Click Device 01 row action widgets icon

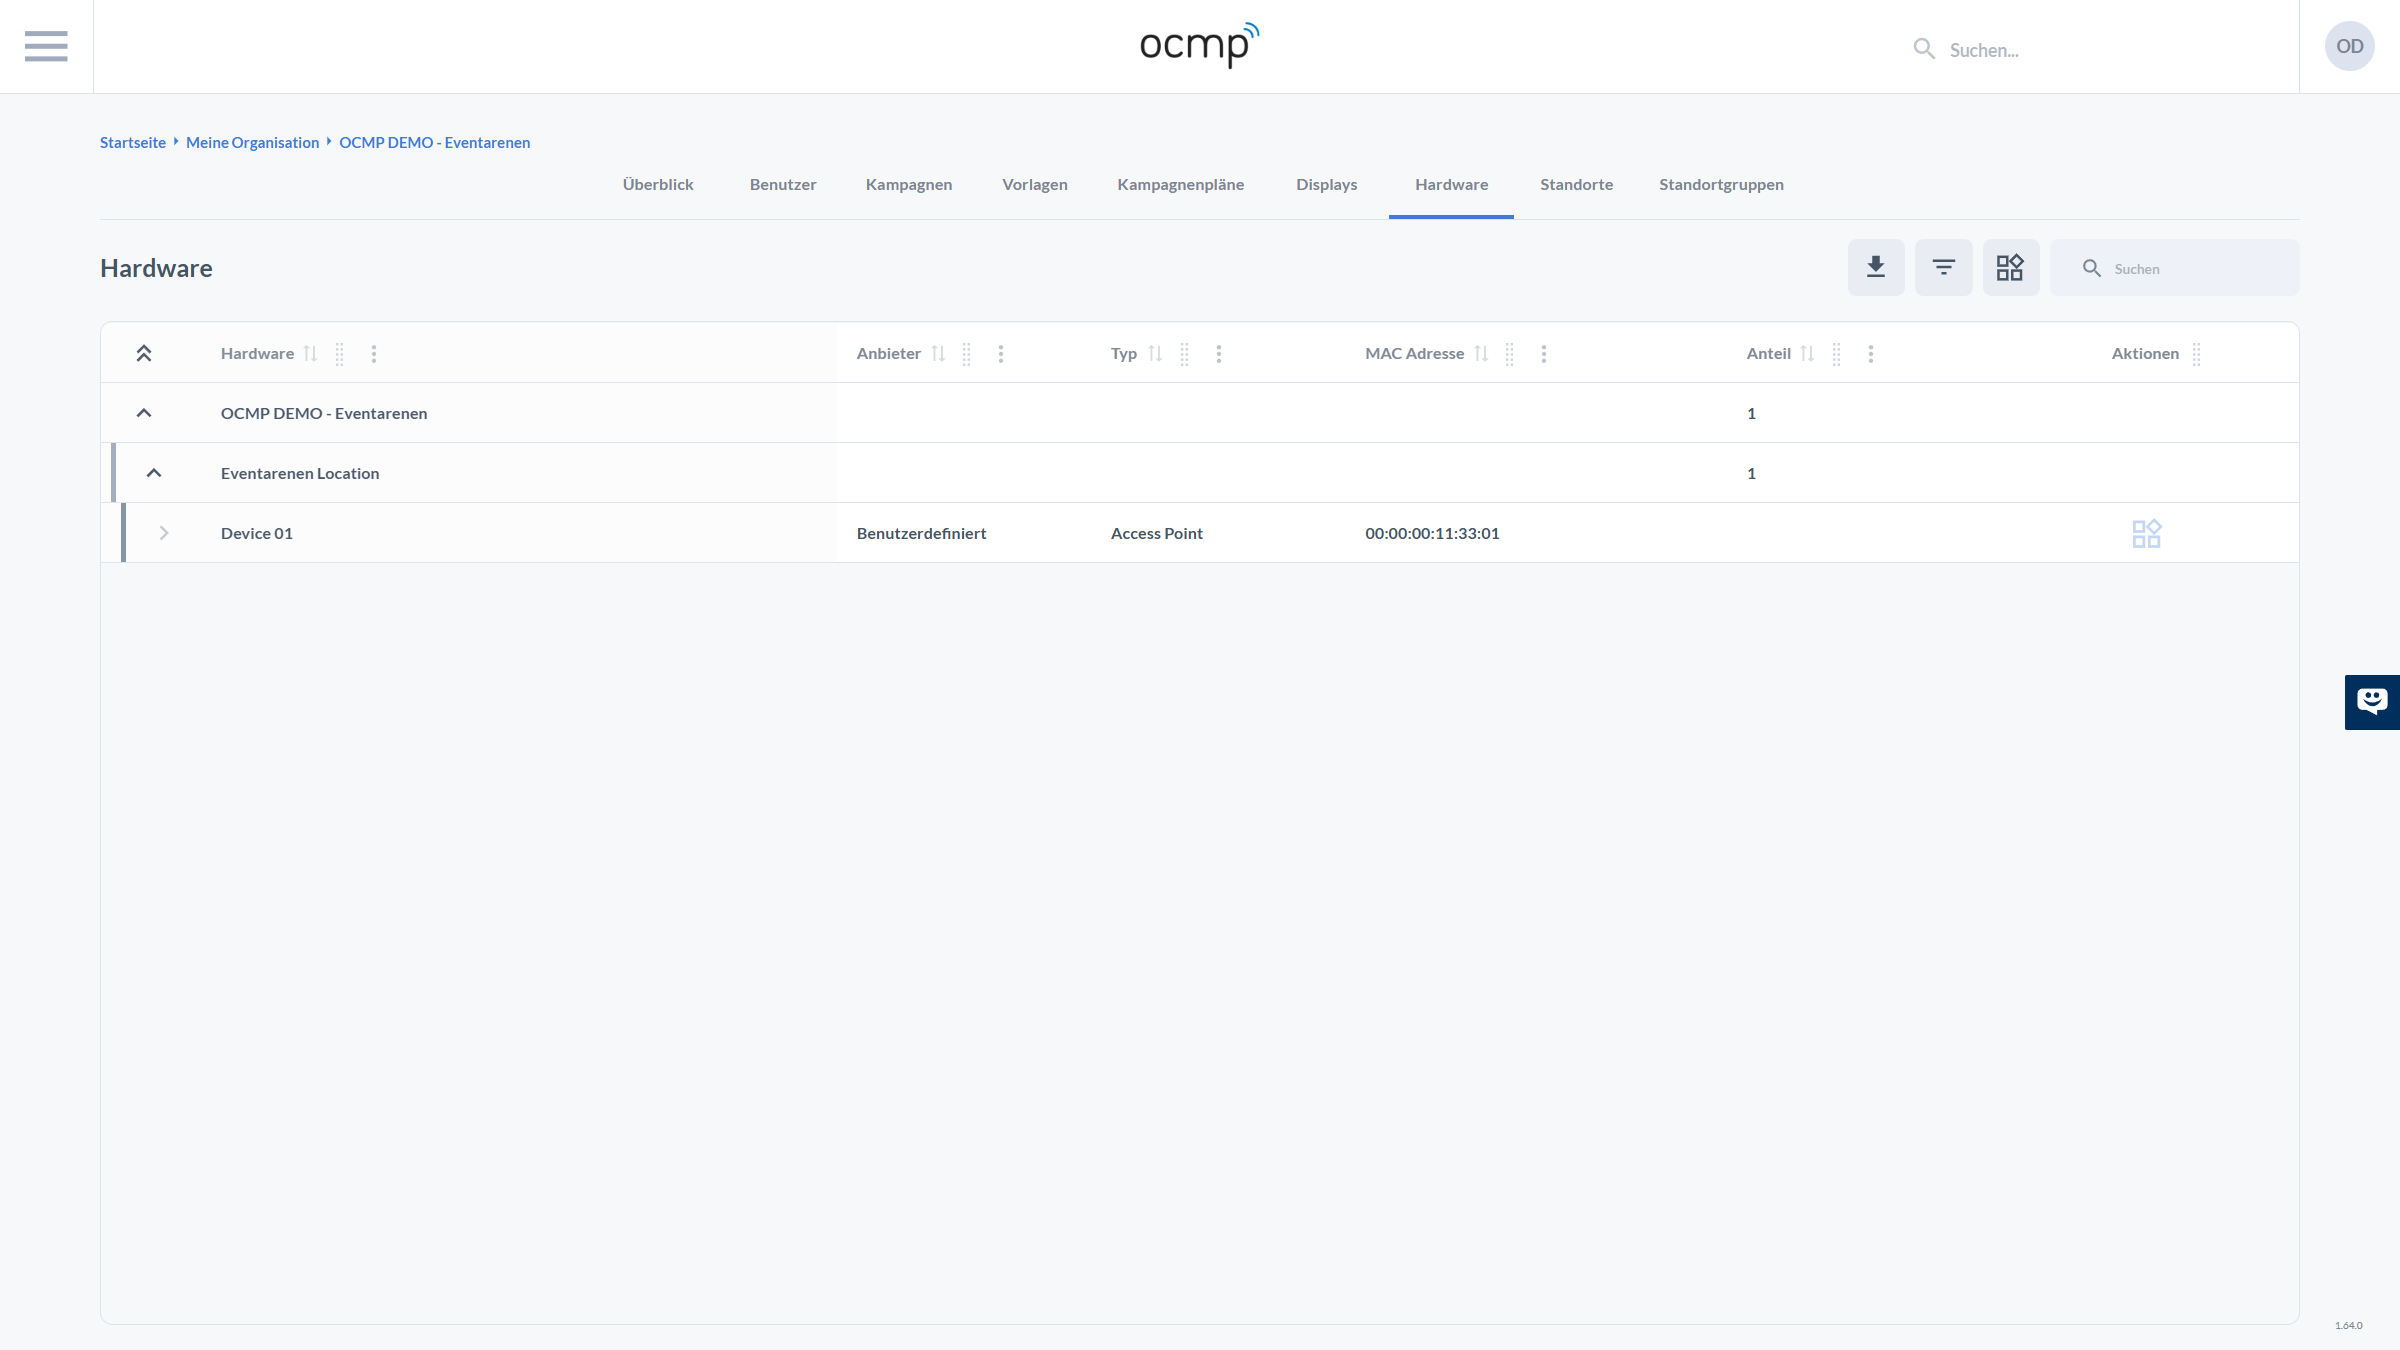click(2146, 533)
